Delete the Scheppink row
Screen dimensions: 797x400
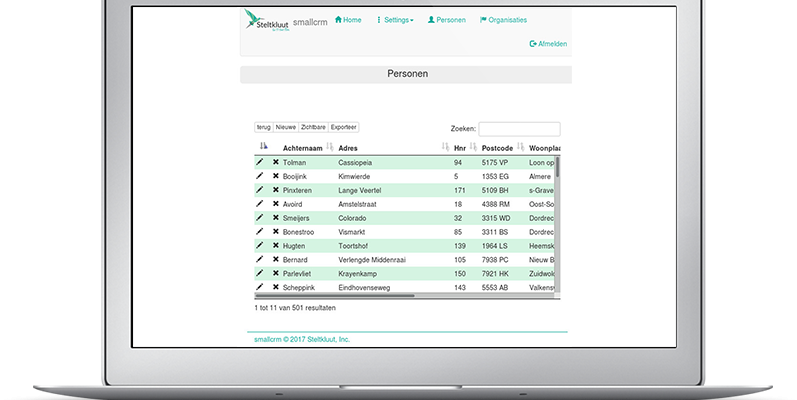click(275, 287)
